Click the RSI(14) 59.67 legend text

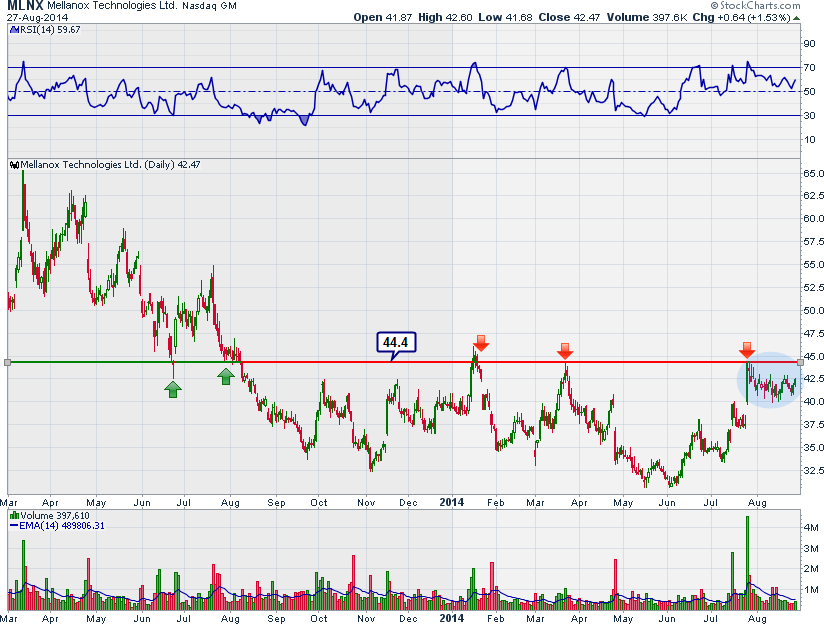pos(50,30)
